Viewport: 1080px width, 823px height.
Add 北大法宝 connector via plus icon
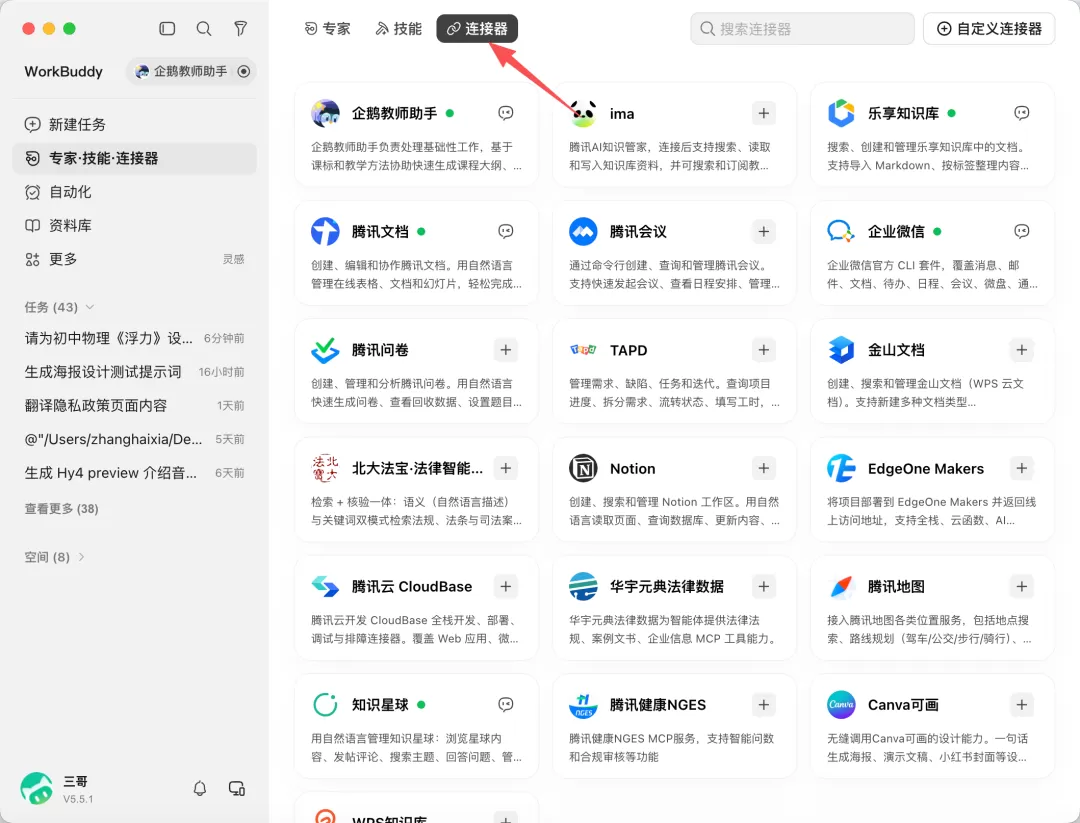(x=506, y=468)
